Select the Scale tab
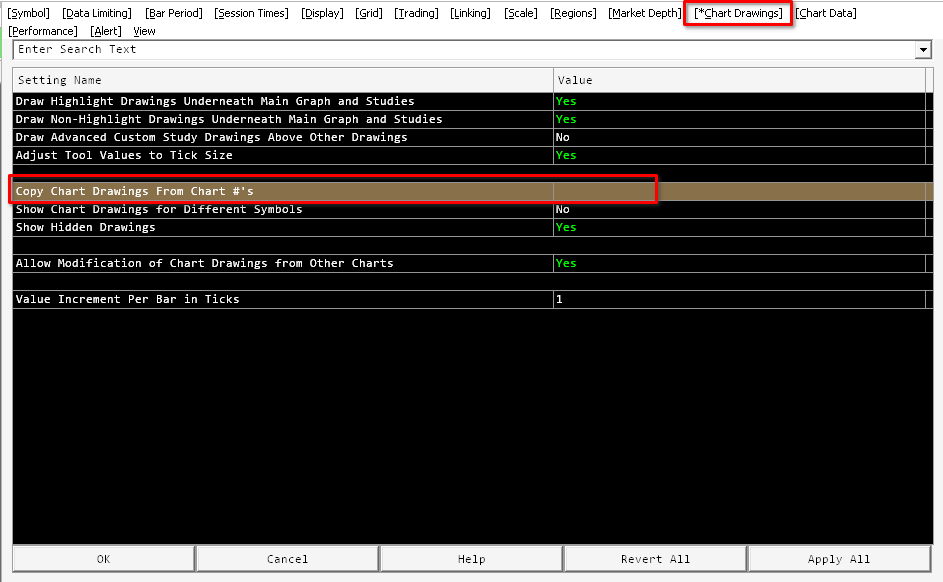 (x=521, y=13)
